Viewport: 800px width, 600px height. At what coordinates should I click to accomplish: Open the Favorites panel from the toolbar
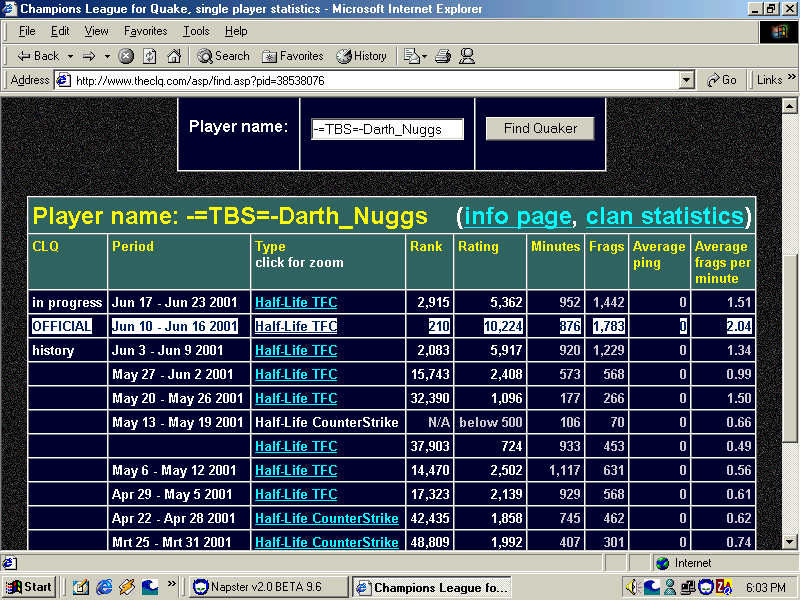pyautogui.click(x=293, y=56)
